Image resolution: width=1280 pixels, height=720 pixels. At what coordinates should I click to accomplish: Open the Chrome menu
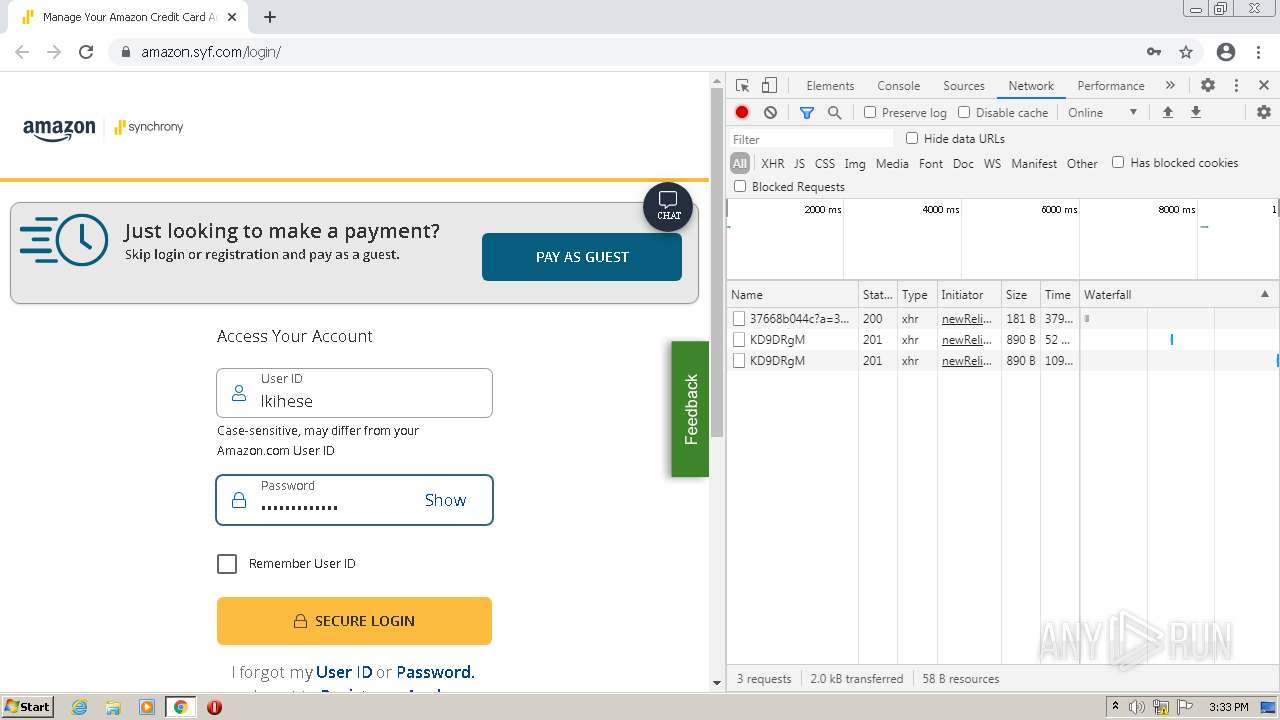pos(1257,52)
